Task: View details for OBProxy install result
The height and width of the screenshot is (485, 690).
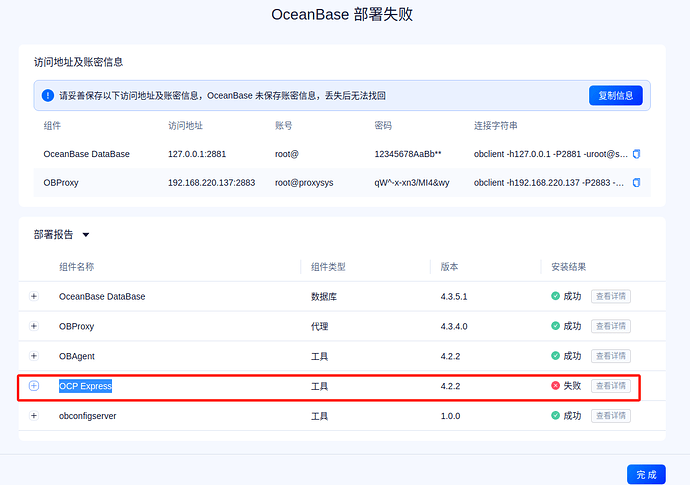Action: click(611, 326)
